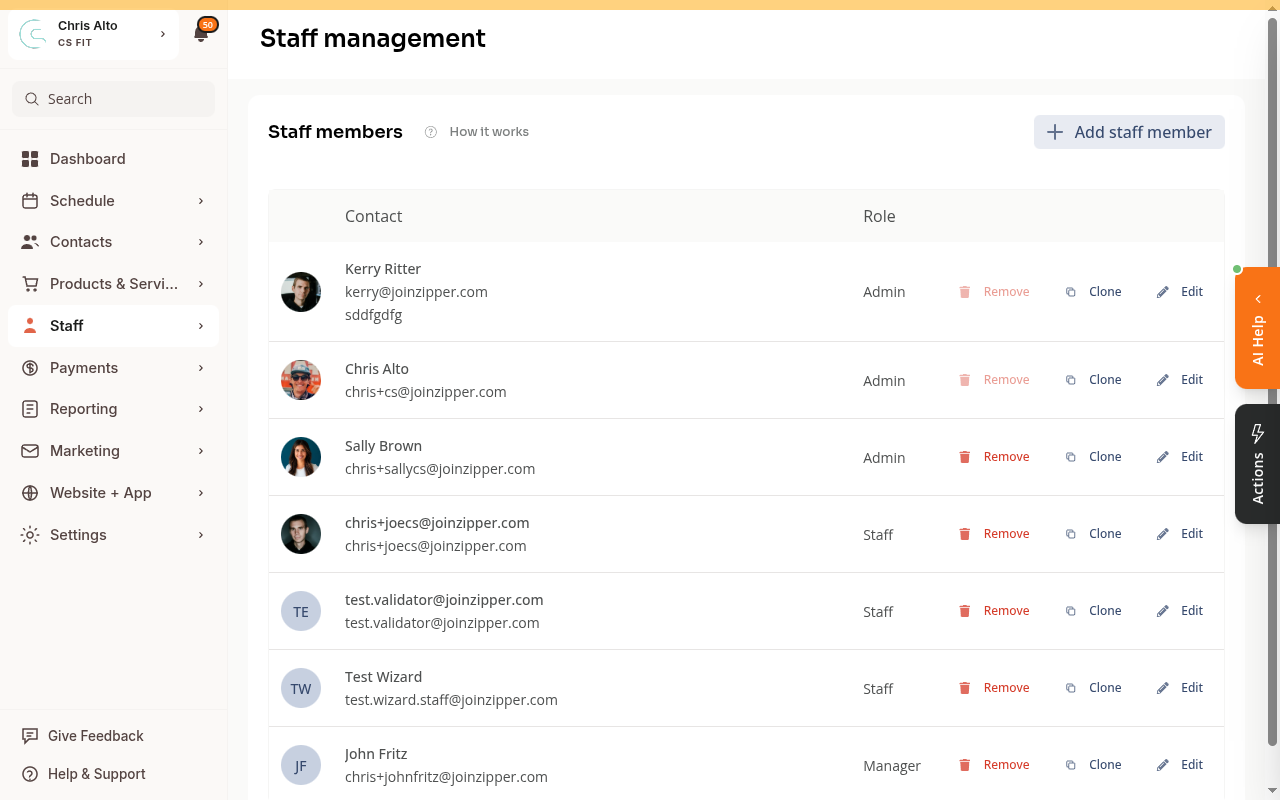Viewport: 1280px width, 800px height.
Task: Click the shopping cart Products icon
Action: coord(30,284)
